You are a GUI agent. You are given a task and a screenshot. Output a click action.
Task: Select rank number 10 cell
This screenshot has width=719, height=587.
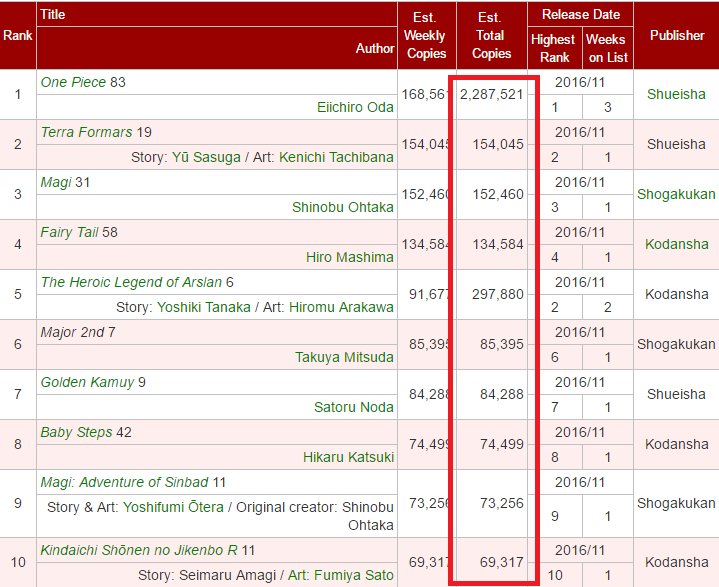18,562
